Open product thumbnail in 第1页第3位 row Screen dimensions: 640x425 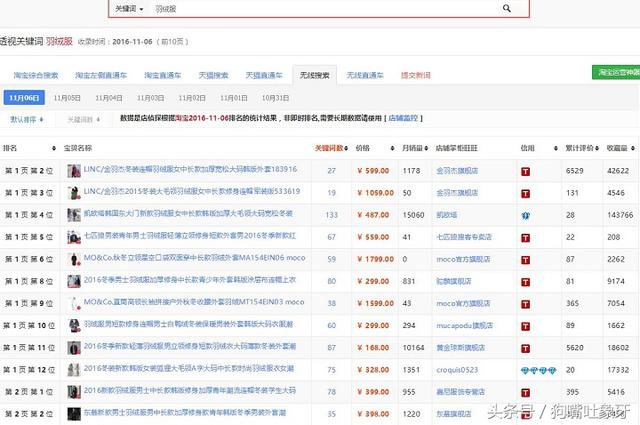click(x=74, y=193)
